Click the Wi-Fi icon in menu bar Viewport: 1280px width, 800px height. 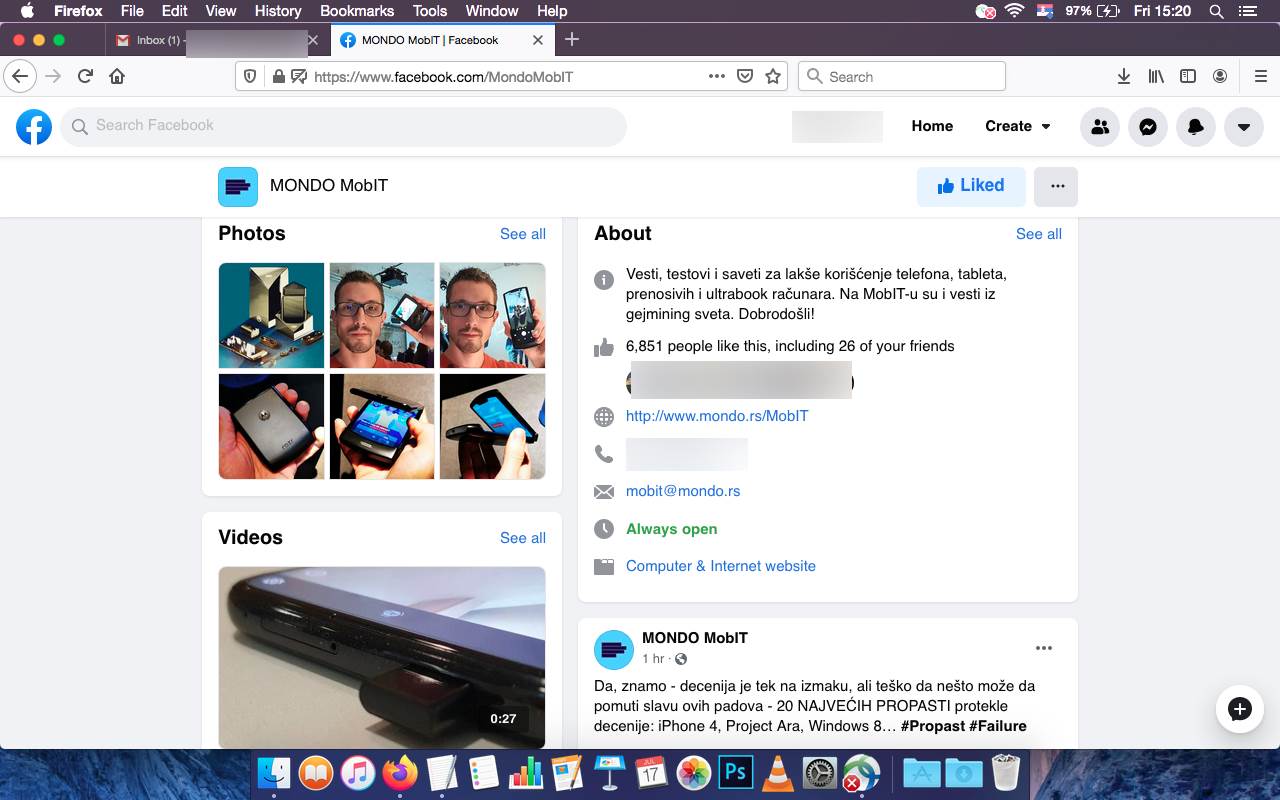pyautogui.click(x=1014, y=11)
